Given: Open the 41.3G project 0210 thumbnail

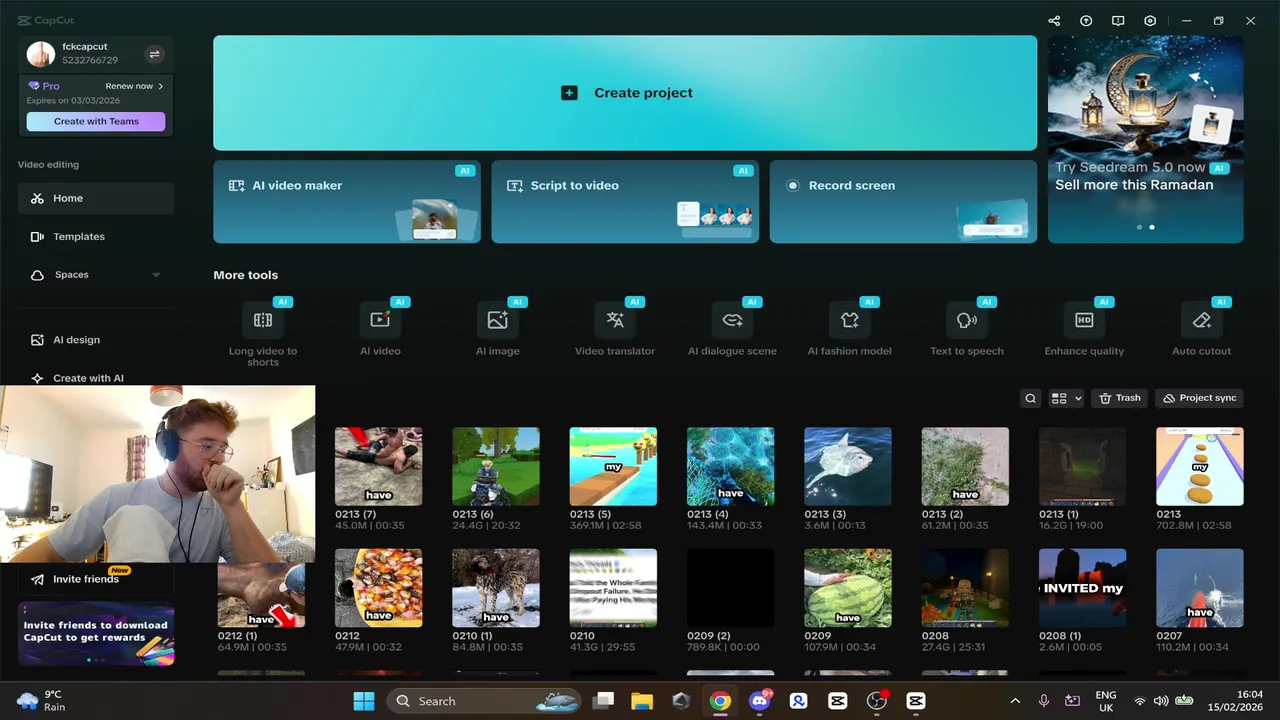Looking at the screenshot, I should pyautogui.click(x=613, y=587).
